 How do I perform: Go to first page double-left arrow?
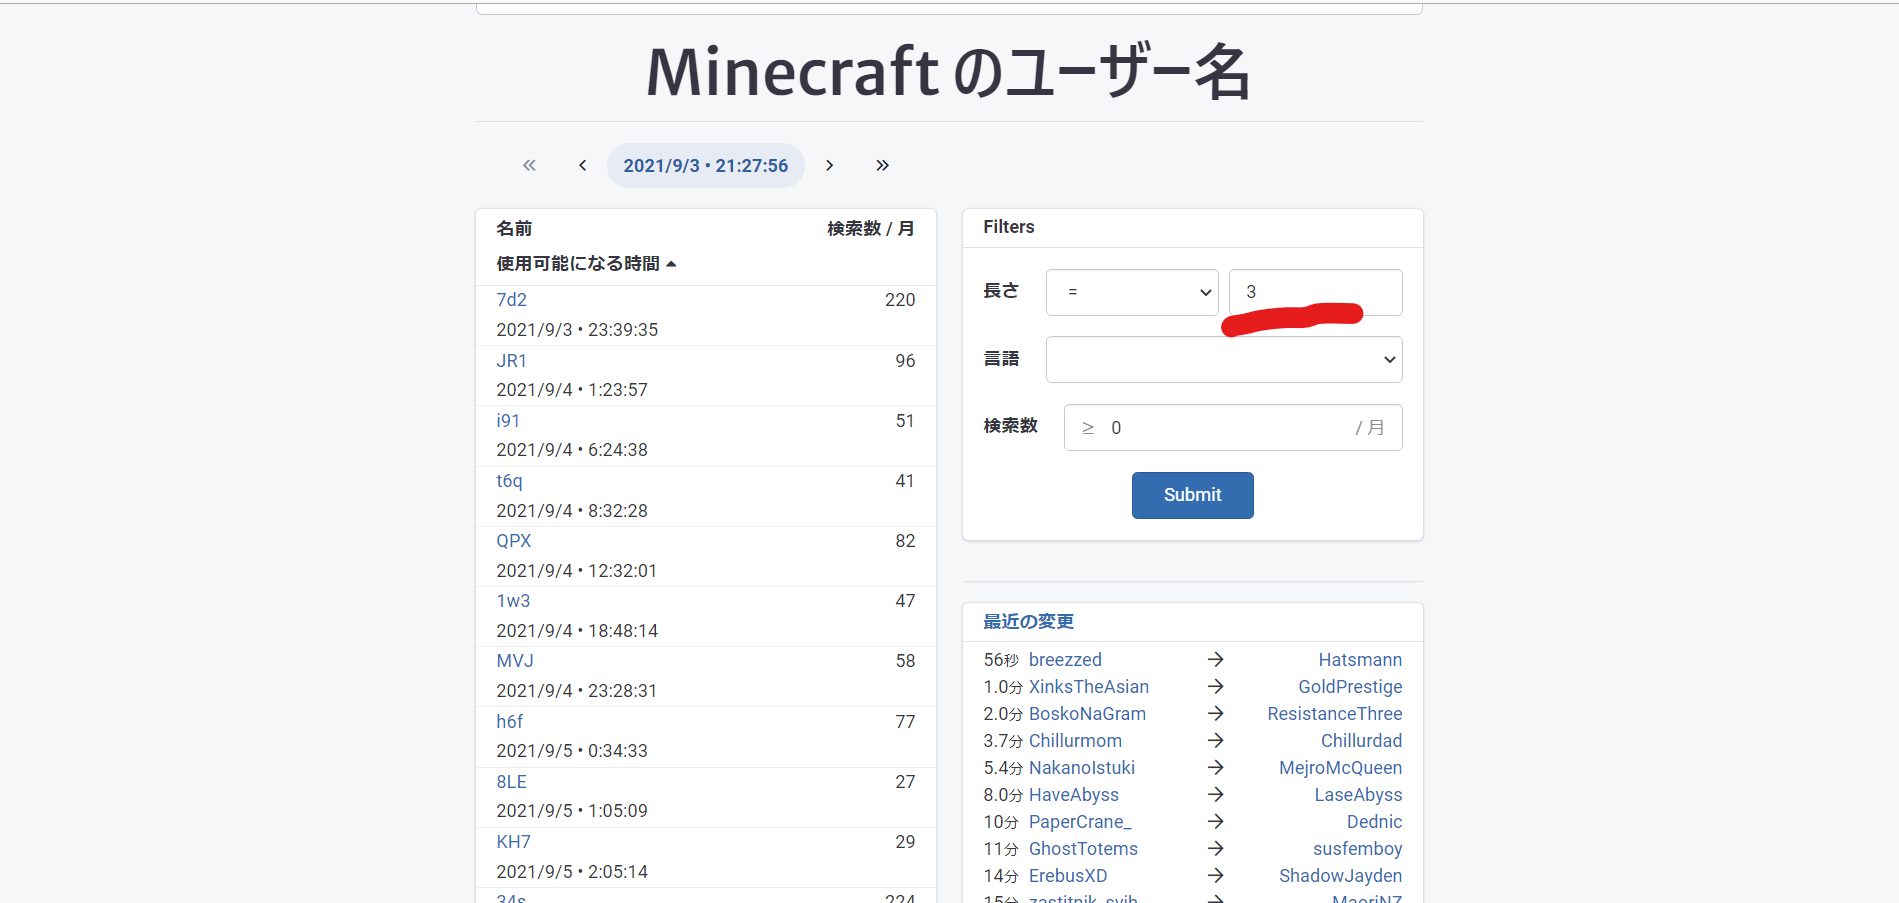(529, 165)
